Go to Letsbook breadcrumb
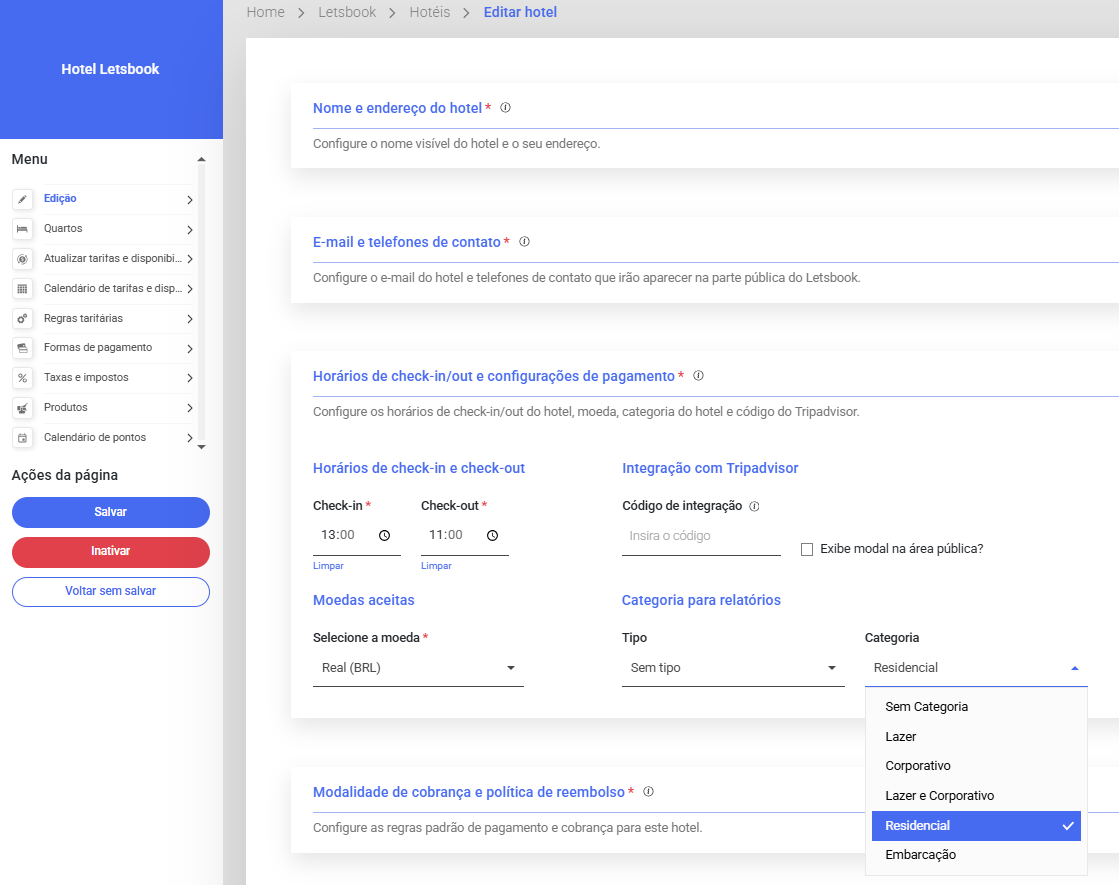Viewport: 1119px width, 885px height. point(347,12)
